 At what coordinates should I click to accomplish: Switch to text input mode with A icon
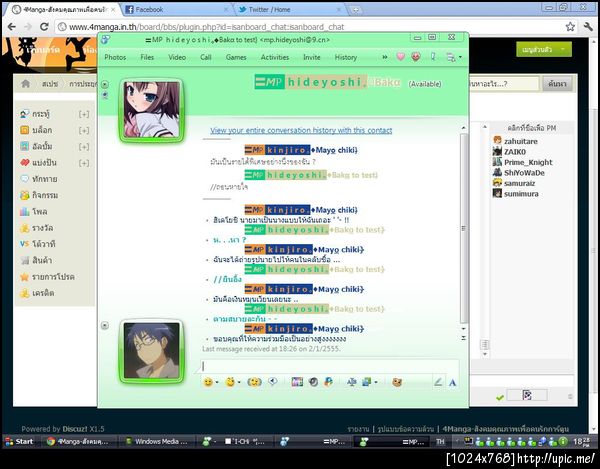(452, 382)
